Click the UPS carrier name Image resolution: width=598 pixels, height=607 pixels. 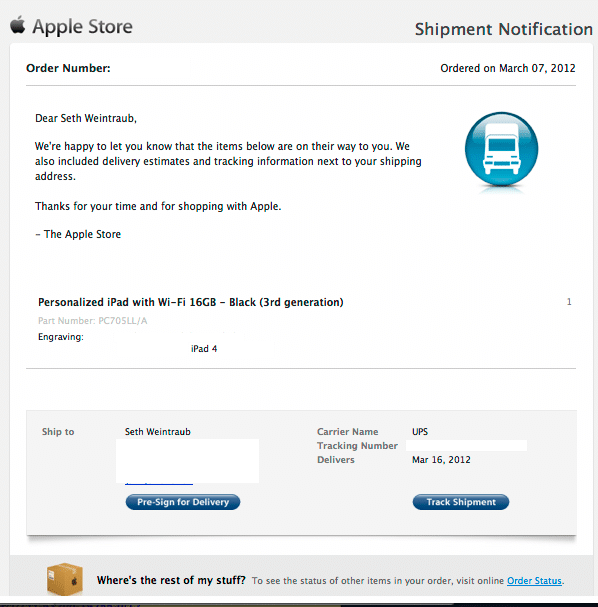[420, 432]
